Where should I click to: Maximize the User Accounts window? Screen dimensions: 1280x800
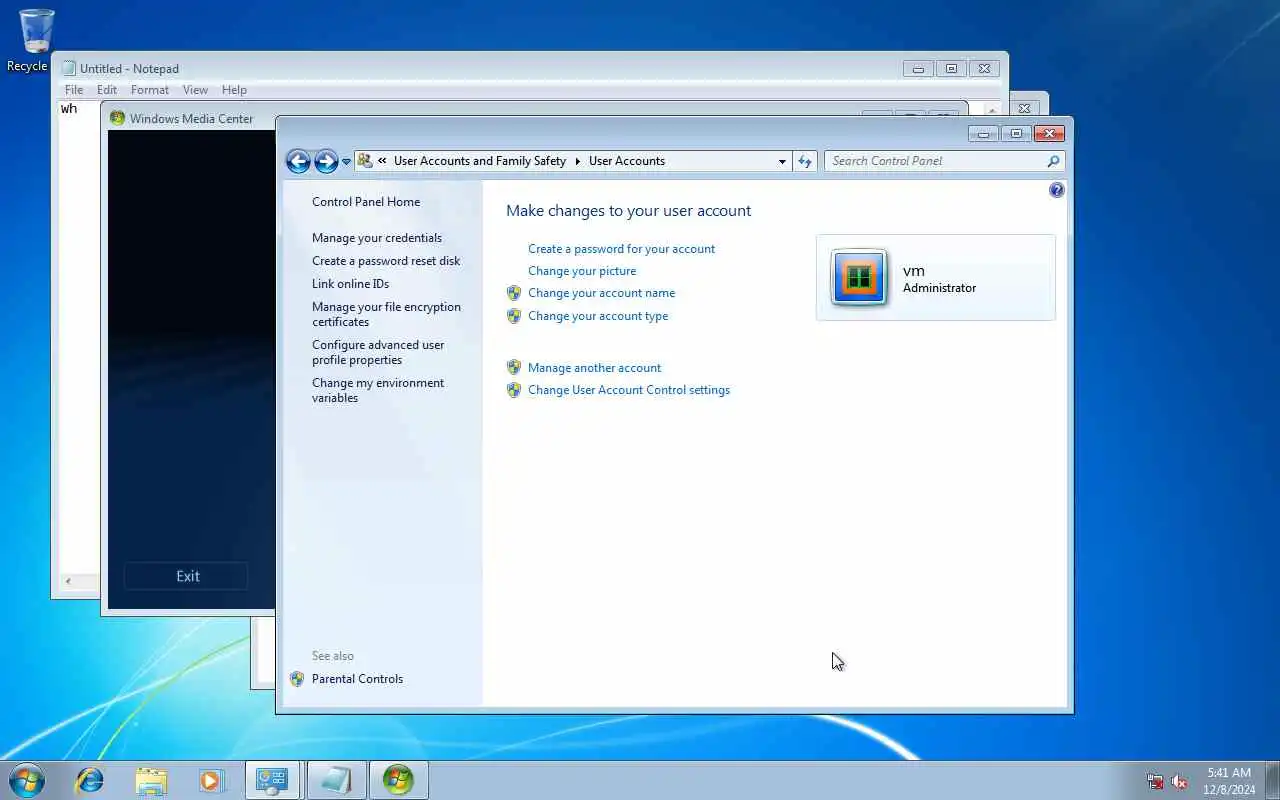1017,133
